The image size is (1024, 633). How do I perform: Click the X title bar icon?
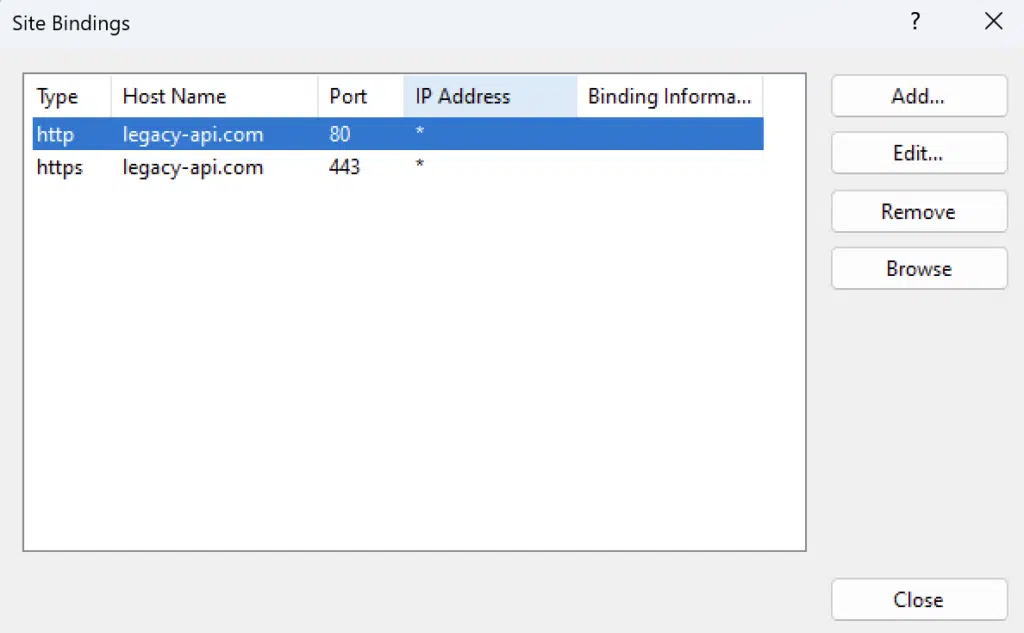pos(993,22)
